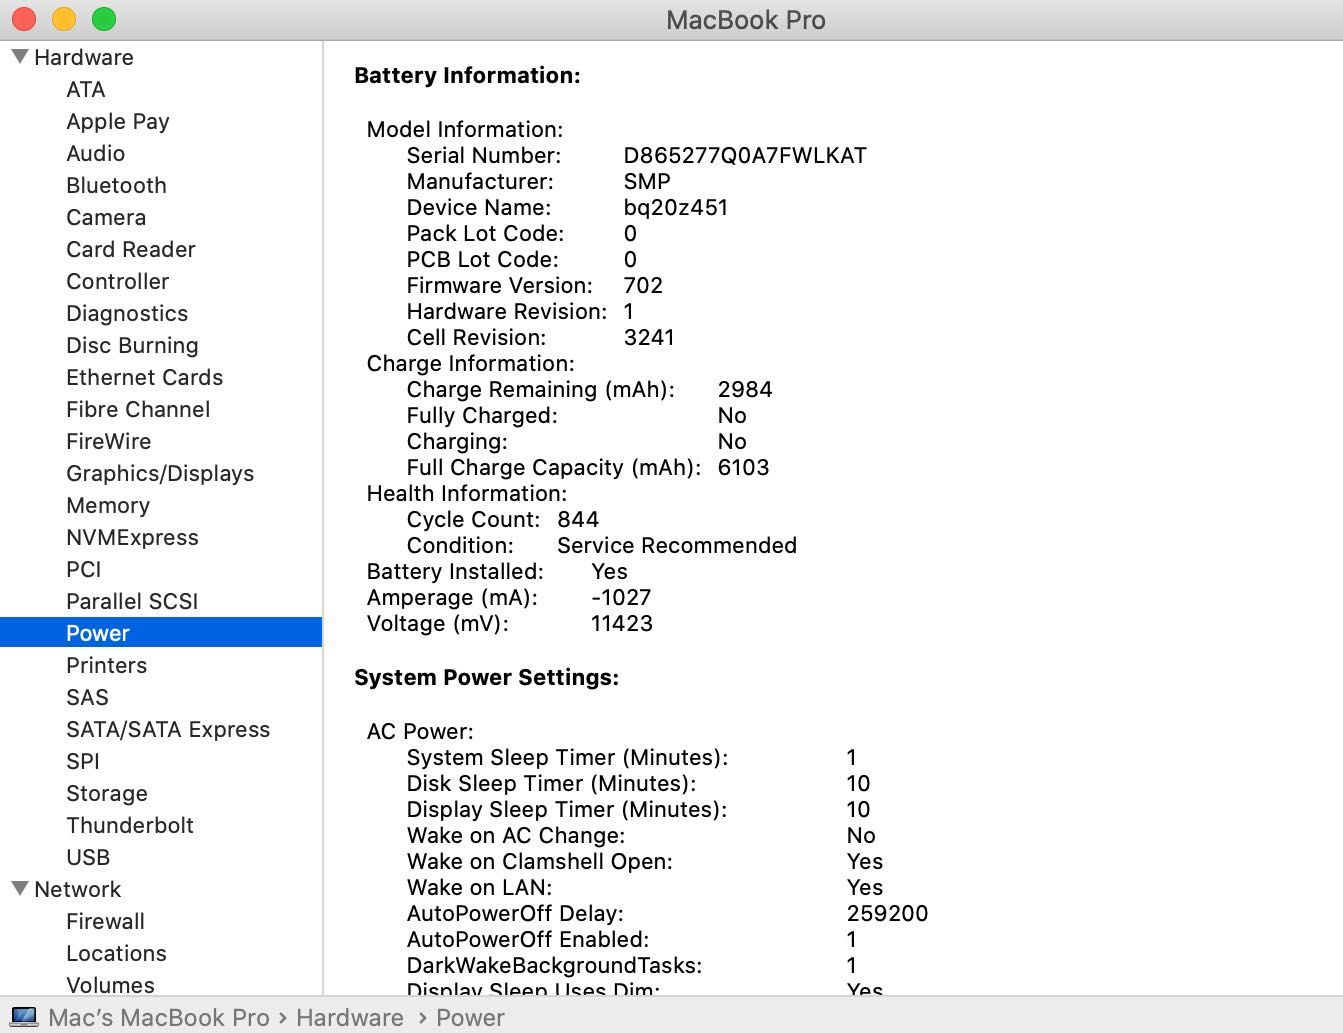Image resolution: width=1343 pixels, height=1033 pixels.
Task: Click the Charge Information subheading
Action: click(x=470, y=363)
